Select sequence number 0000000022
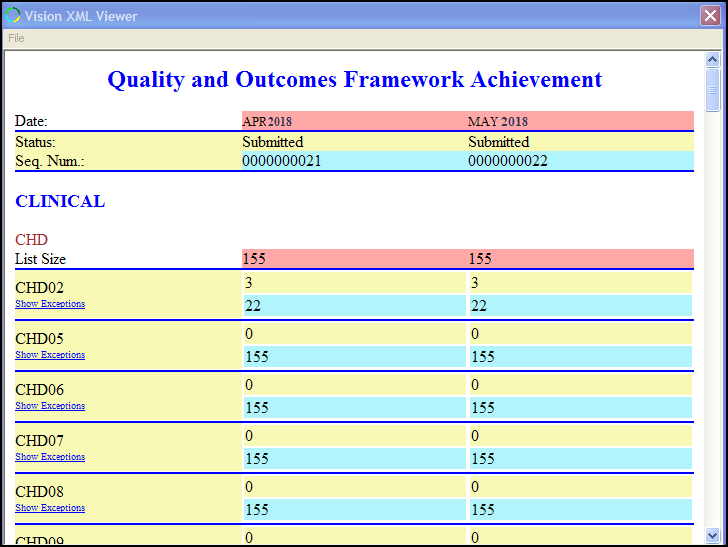The width and height of the screenshot is (728, 547). [x=507, y=161]
